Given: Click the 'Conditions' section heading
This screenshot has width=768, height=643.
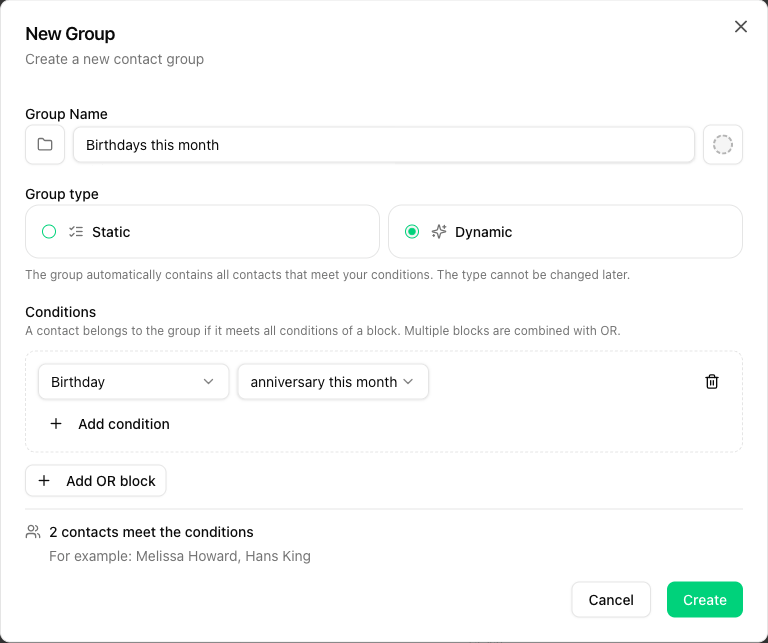Looking at the screenshot, I should click(61, 312).
